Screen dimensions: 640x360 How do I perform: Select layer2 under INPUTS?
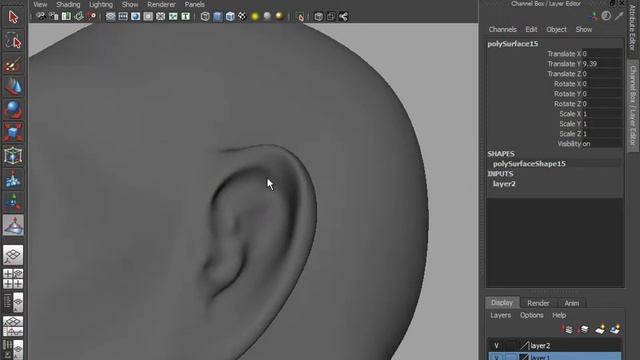click(x=504, y=184)
